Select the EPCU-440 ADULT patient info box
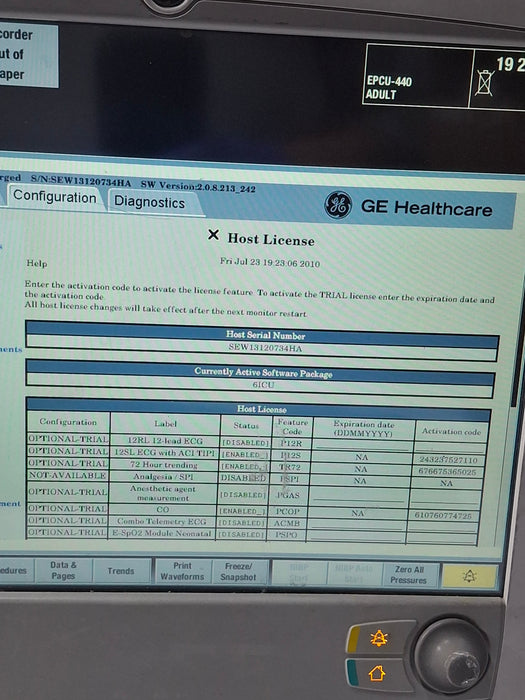 pyautogui.click(x=417, y=75)
